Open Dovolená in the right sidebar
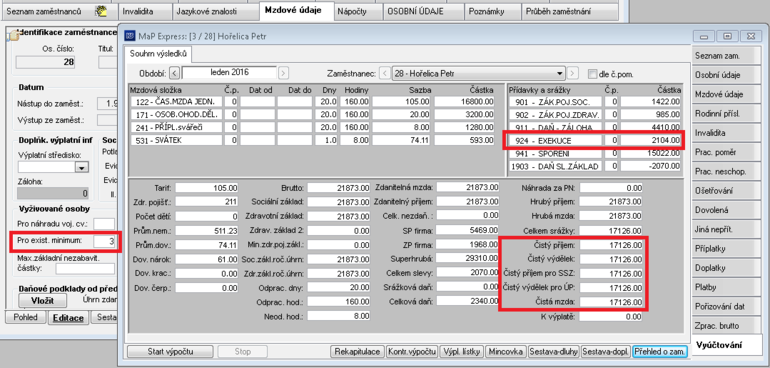 click(727, 210)
